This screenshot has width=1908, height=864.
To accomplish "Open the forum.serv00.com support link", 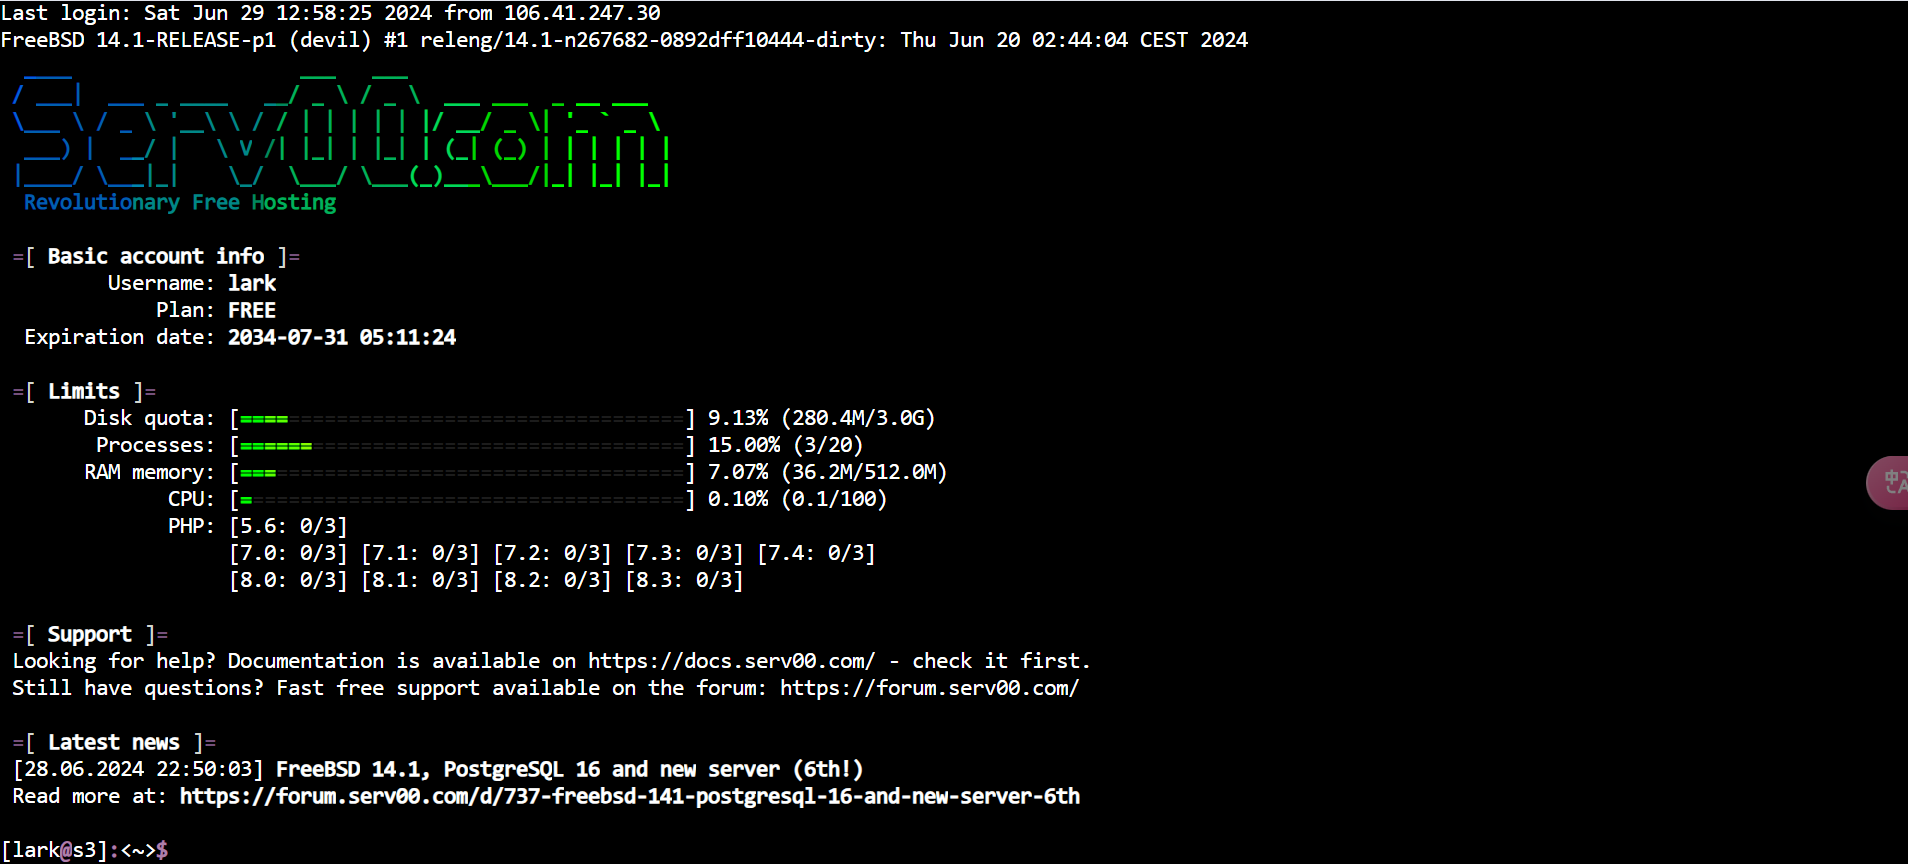I will click(929, 688).
